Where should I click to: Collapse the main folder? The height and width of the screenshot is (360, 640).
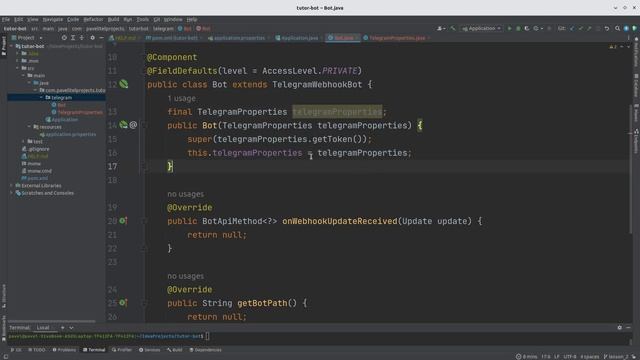pos(24,76)
